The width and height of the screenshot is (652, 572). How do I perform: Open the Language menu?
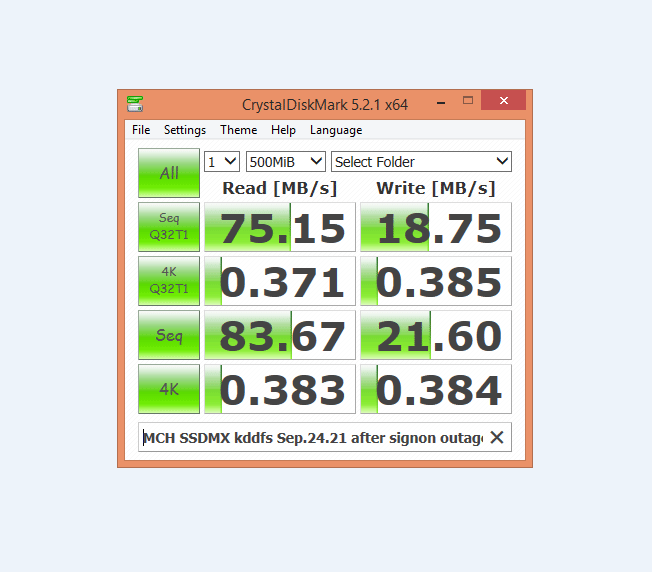[336, 130]
